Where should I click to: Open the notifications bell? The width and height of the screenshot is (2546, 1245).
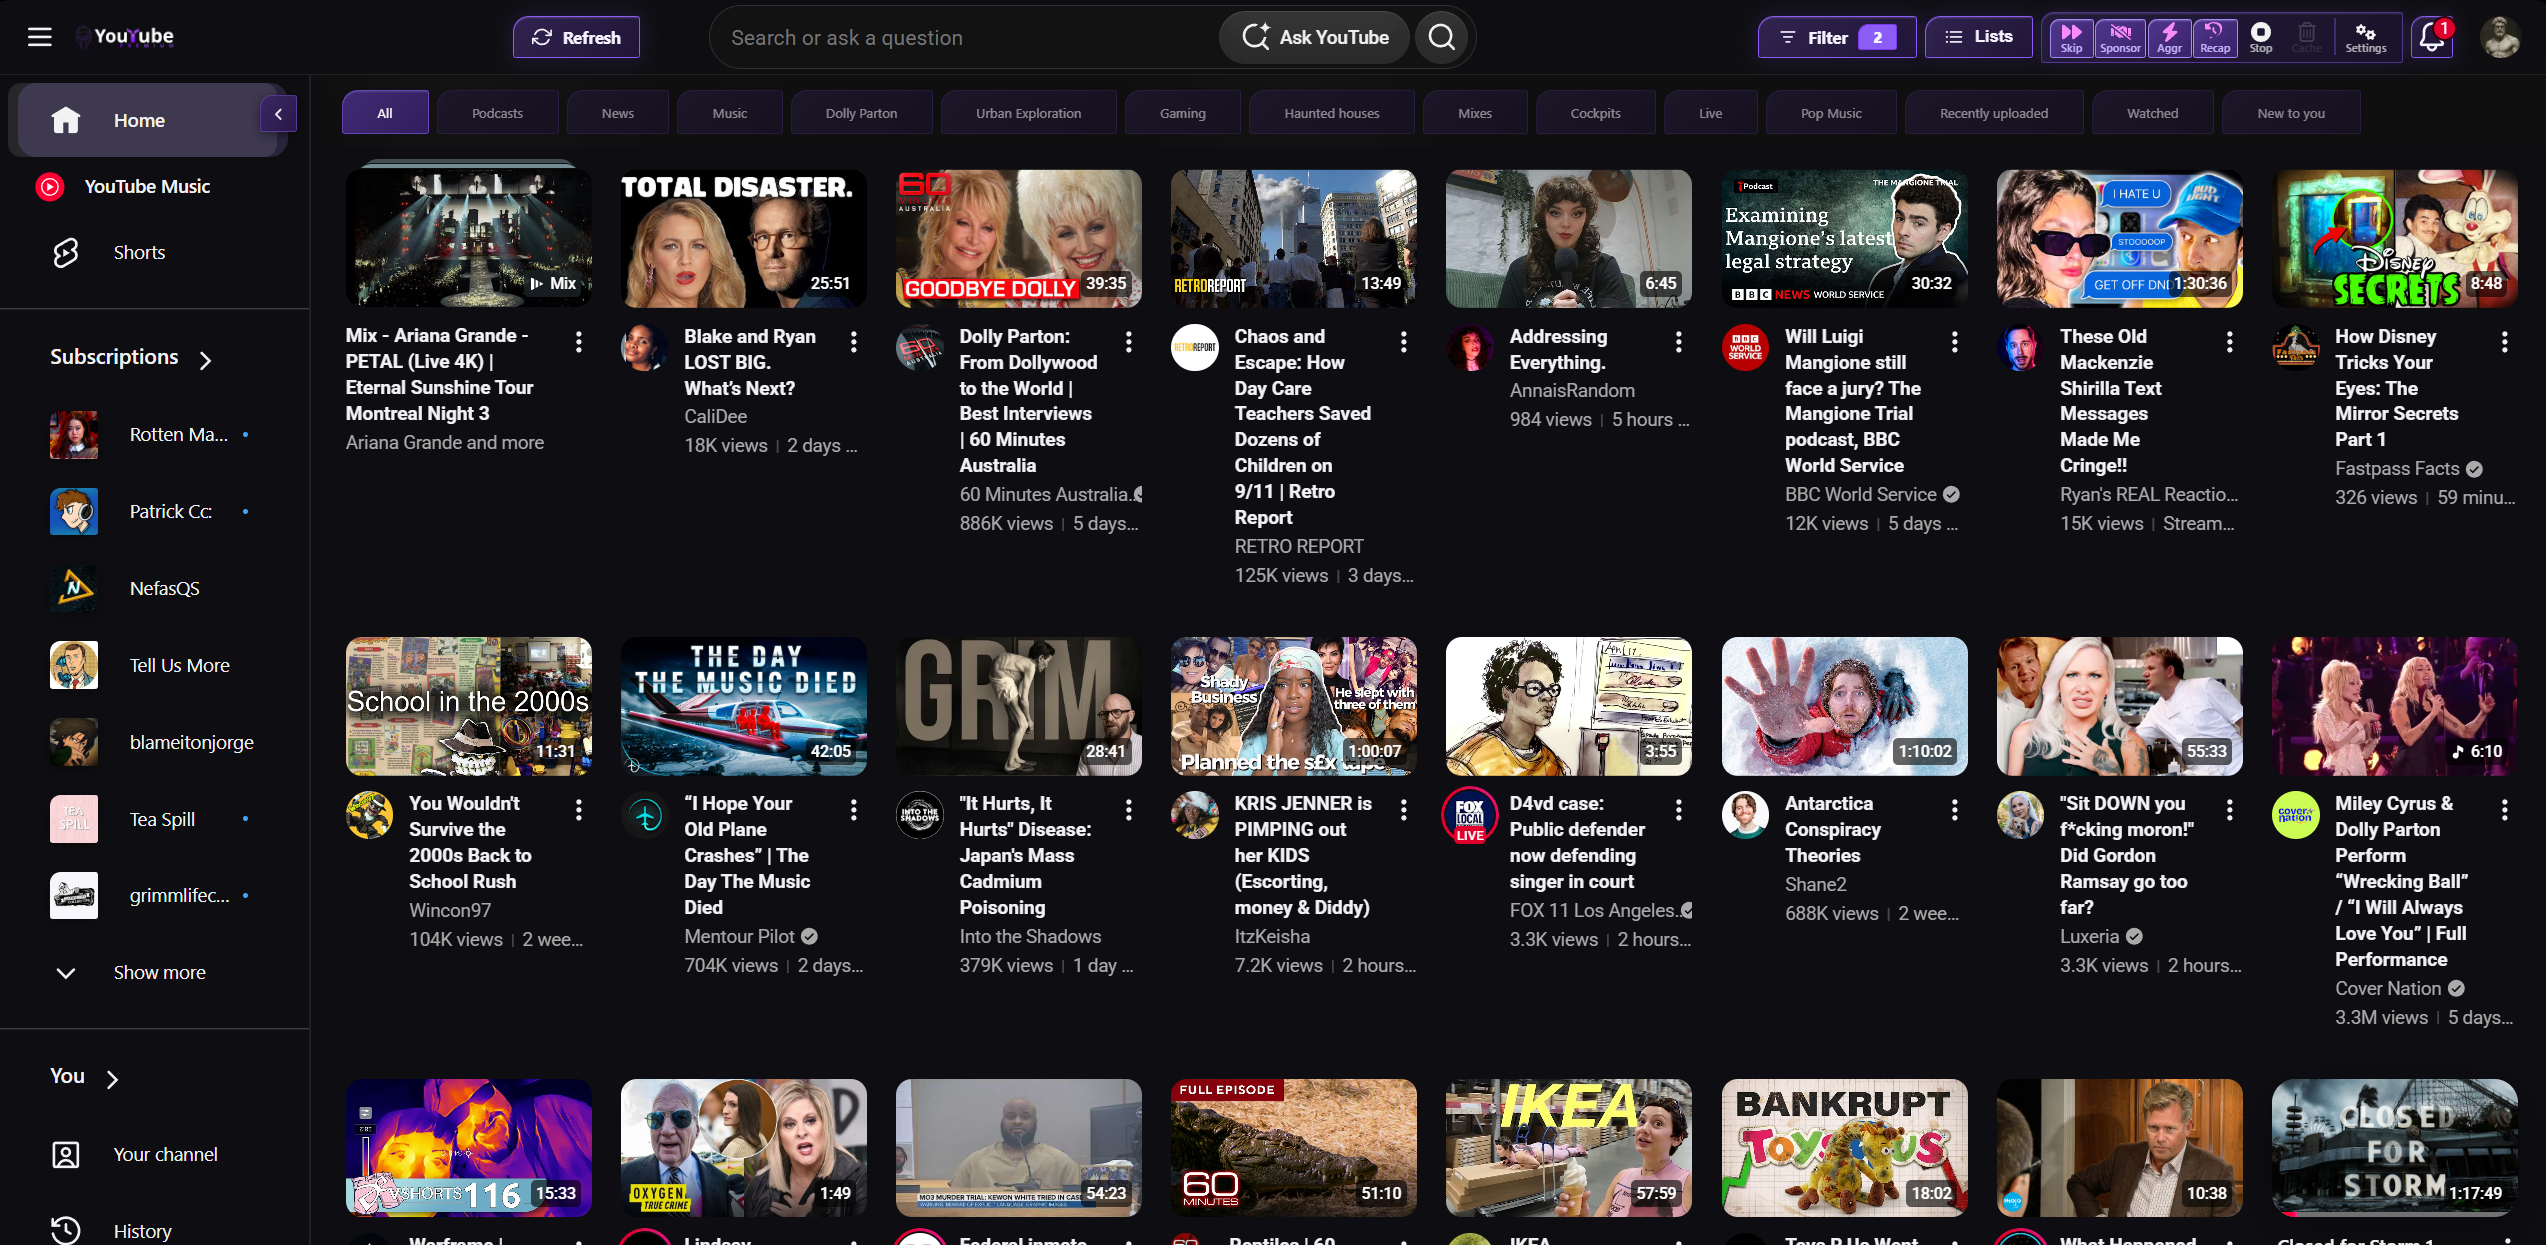[2432, 38]
